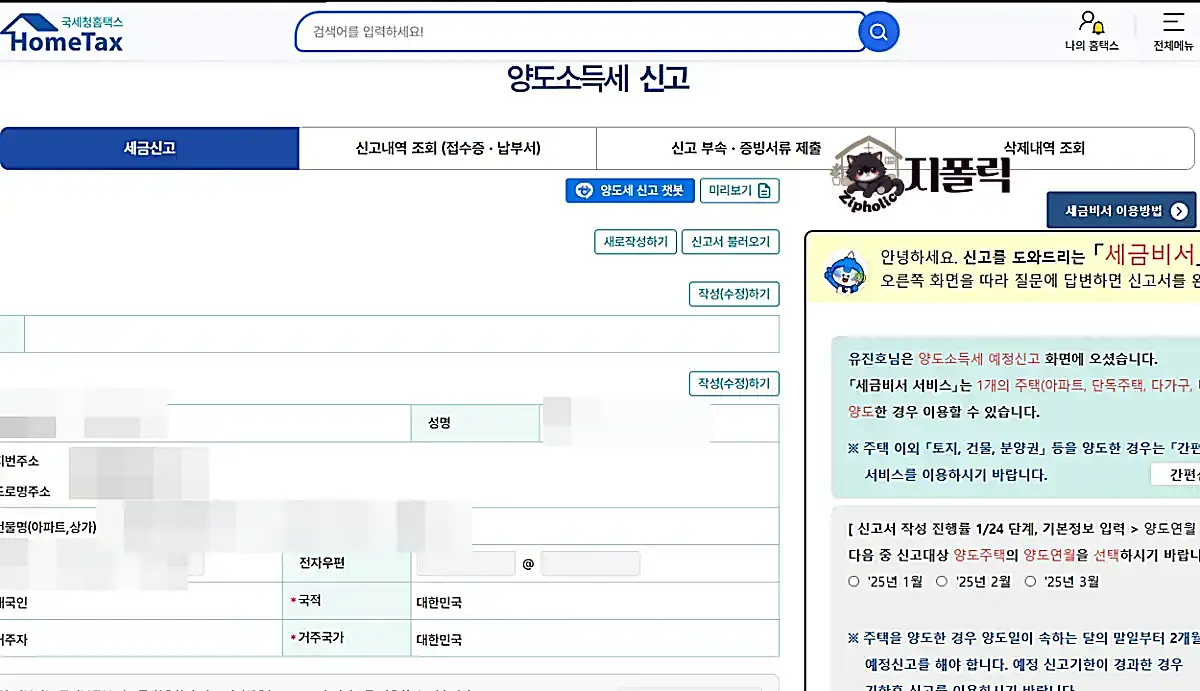Click the 신고서 불러오기 button
The height and width of the screenshot is (691, 1200).
[x=731, y=241]
